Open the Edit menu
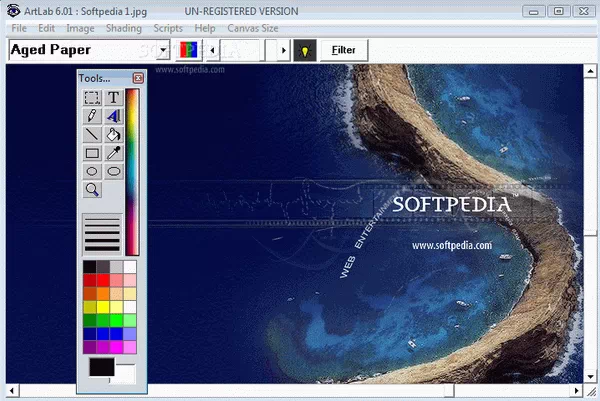Viewport: 600px width, 401px height. pos(46,28)
